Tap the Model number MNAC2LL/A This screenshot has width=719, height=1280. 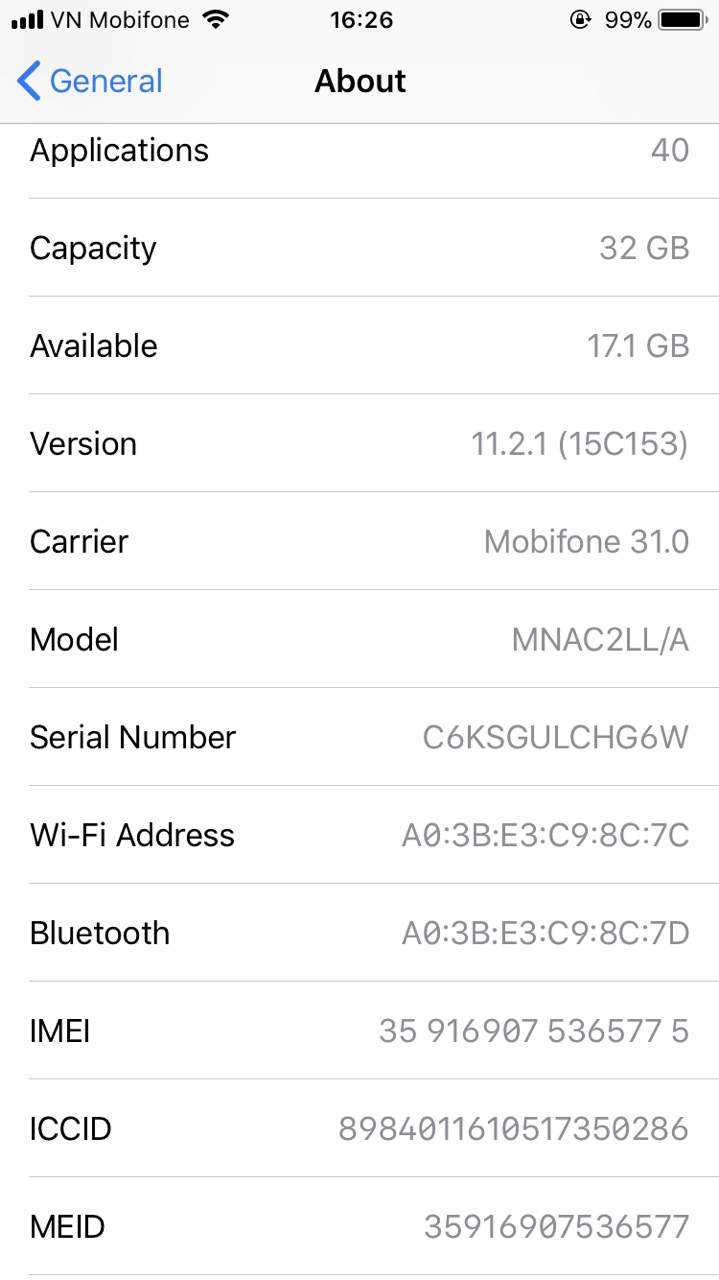[600, 640]
